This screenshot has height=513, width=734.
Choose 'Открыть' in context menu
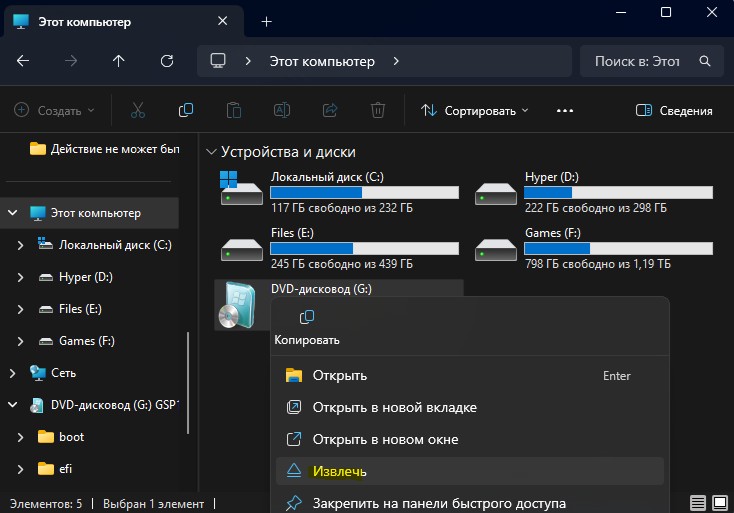click(470, 375)
